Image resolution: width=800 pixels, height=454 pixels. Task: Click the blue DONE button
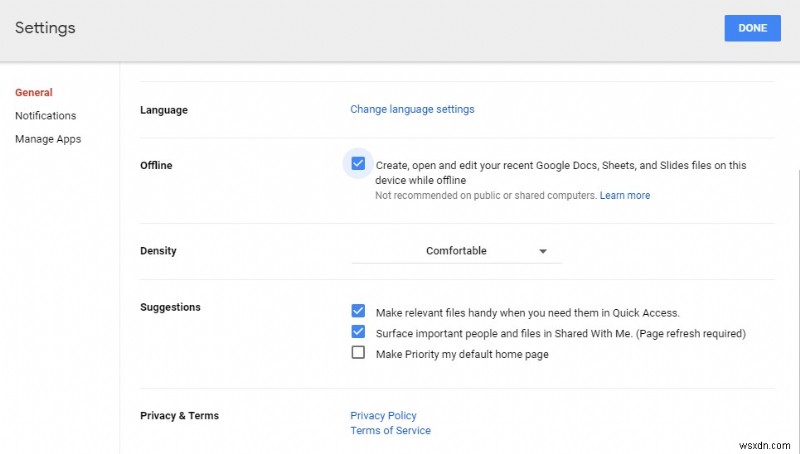(752, 28)
